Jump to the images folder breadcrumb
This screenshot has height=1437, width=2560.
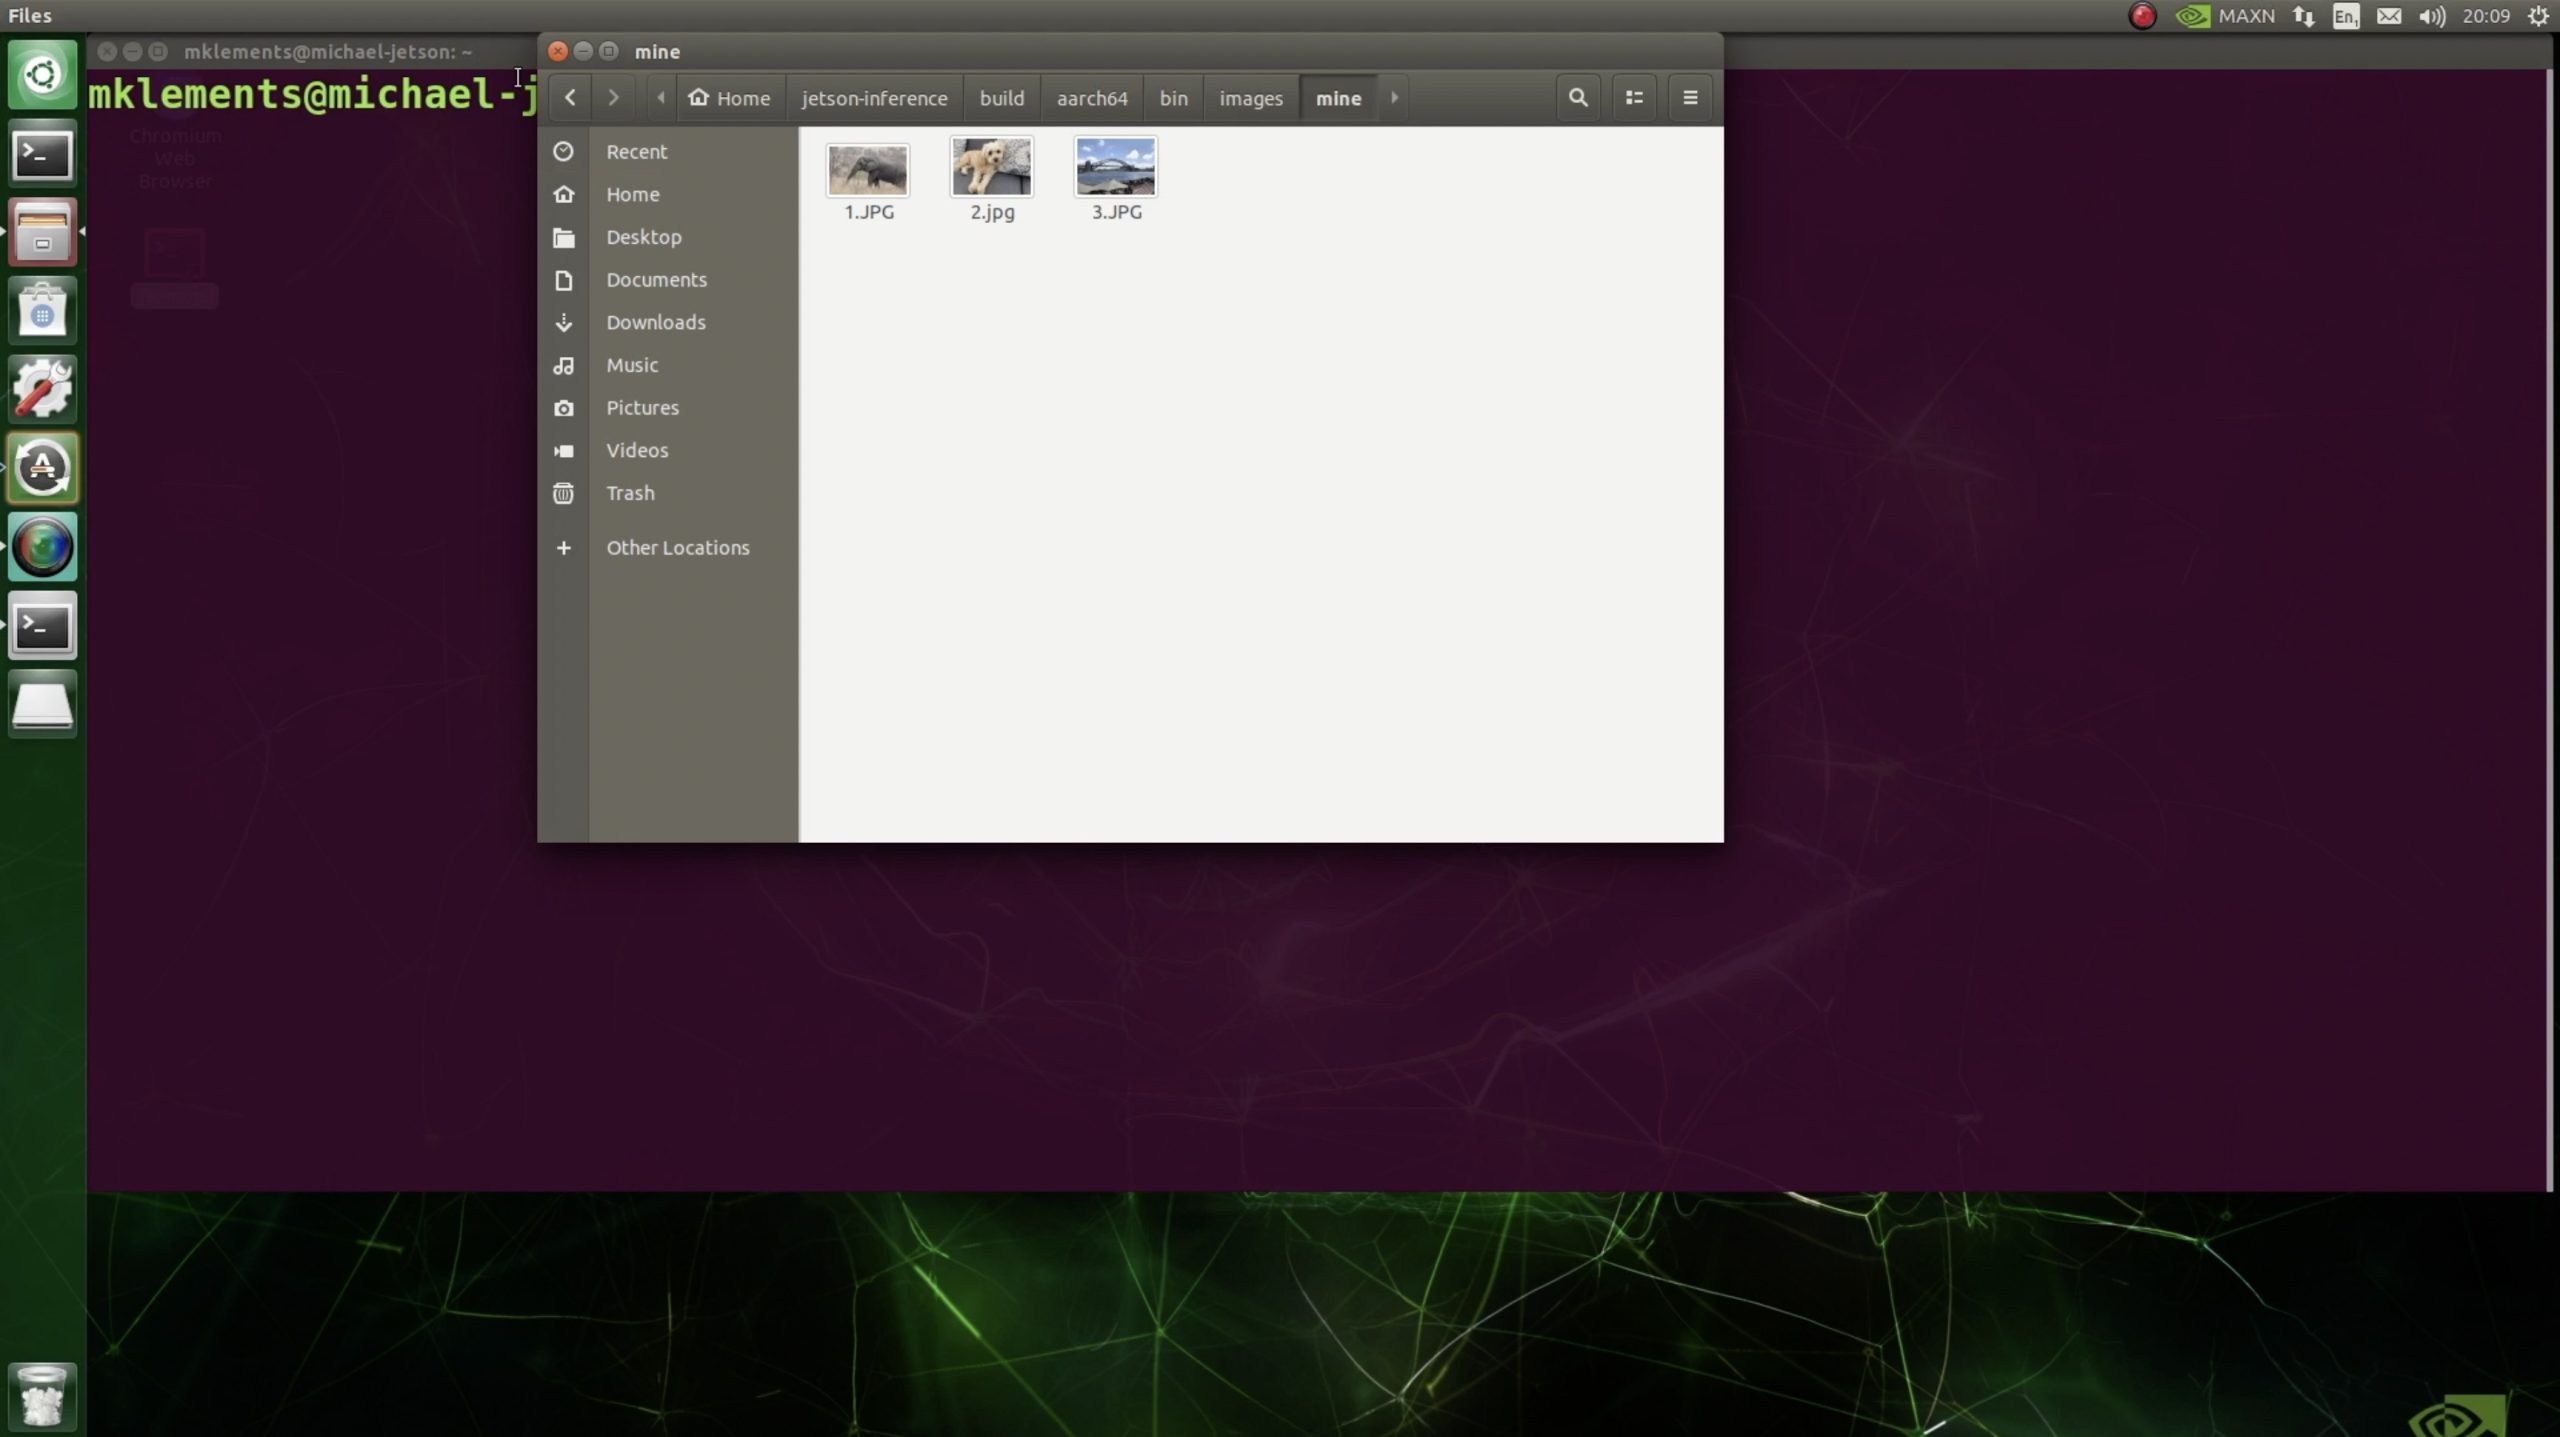1250,98
